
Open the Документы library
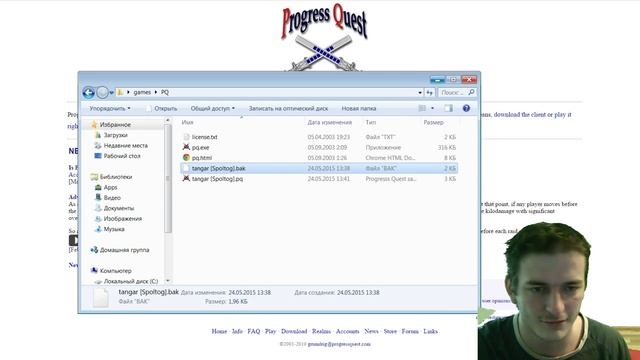[119, 208]
